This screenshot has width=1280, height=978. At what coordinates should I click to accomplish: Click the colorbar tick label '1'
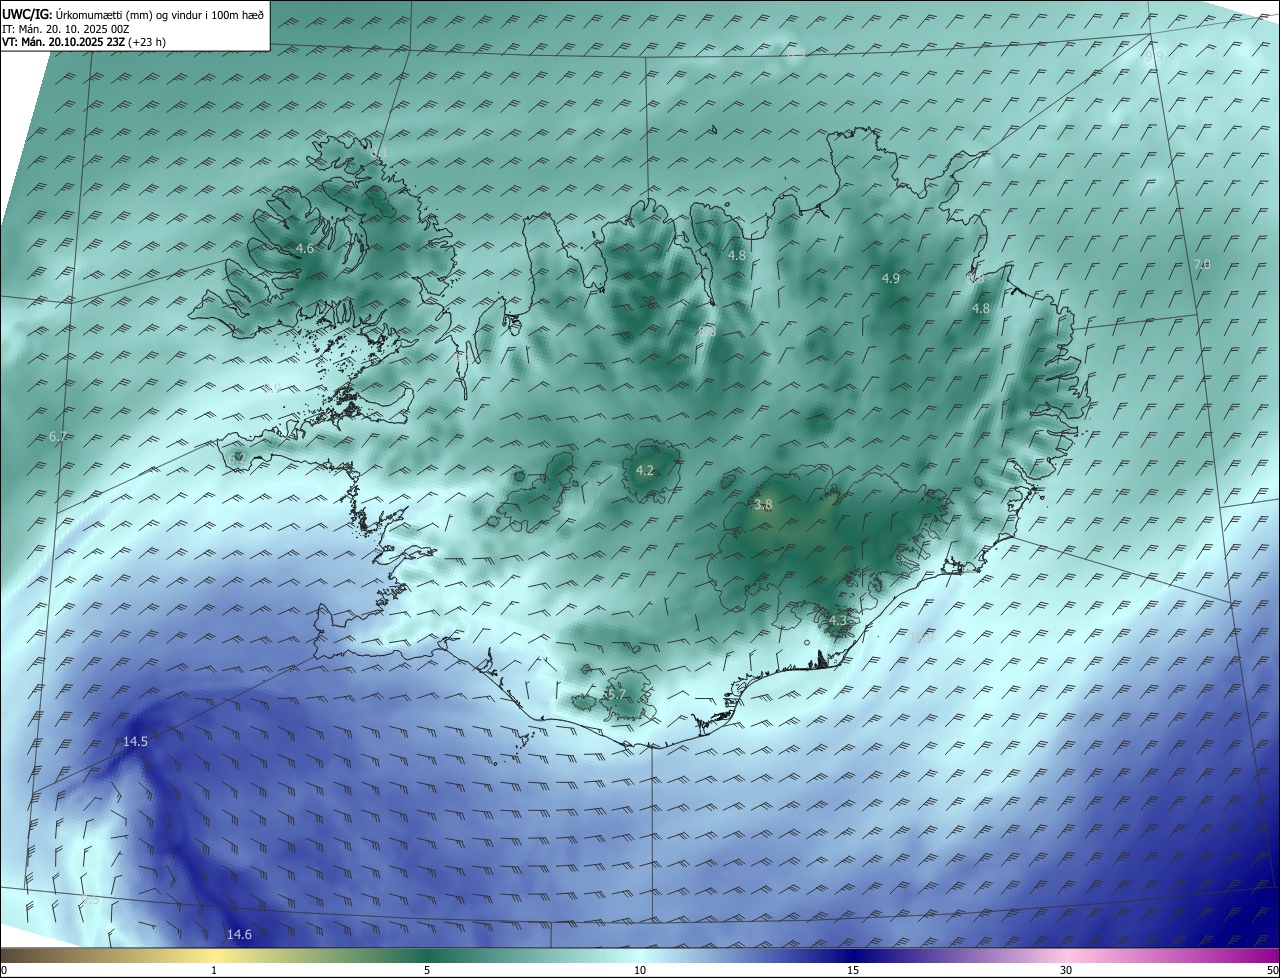pyautogui.click(x=214, y=970)
